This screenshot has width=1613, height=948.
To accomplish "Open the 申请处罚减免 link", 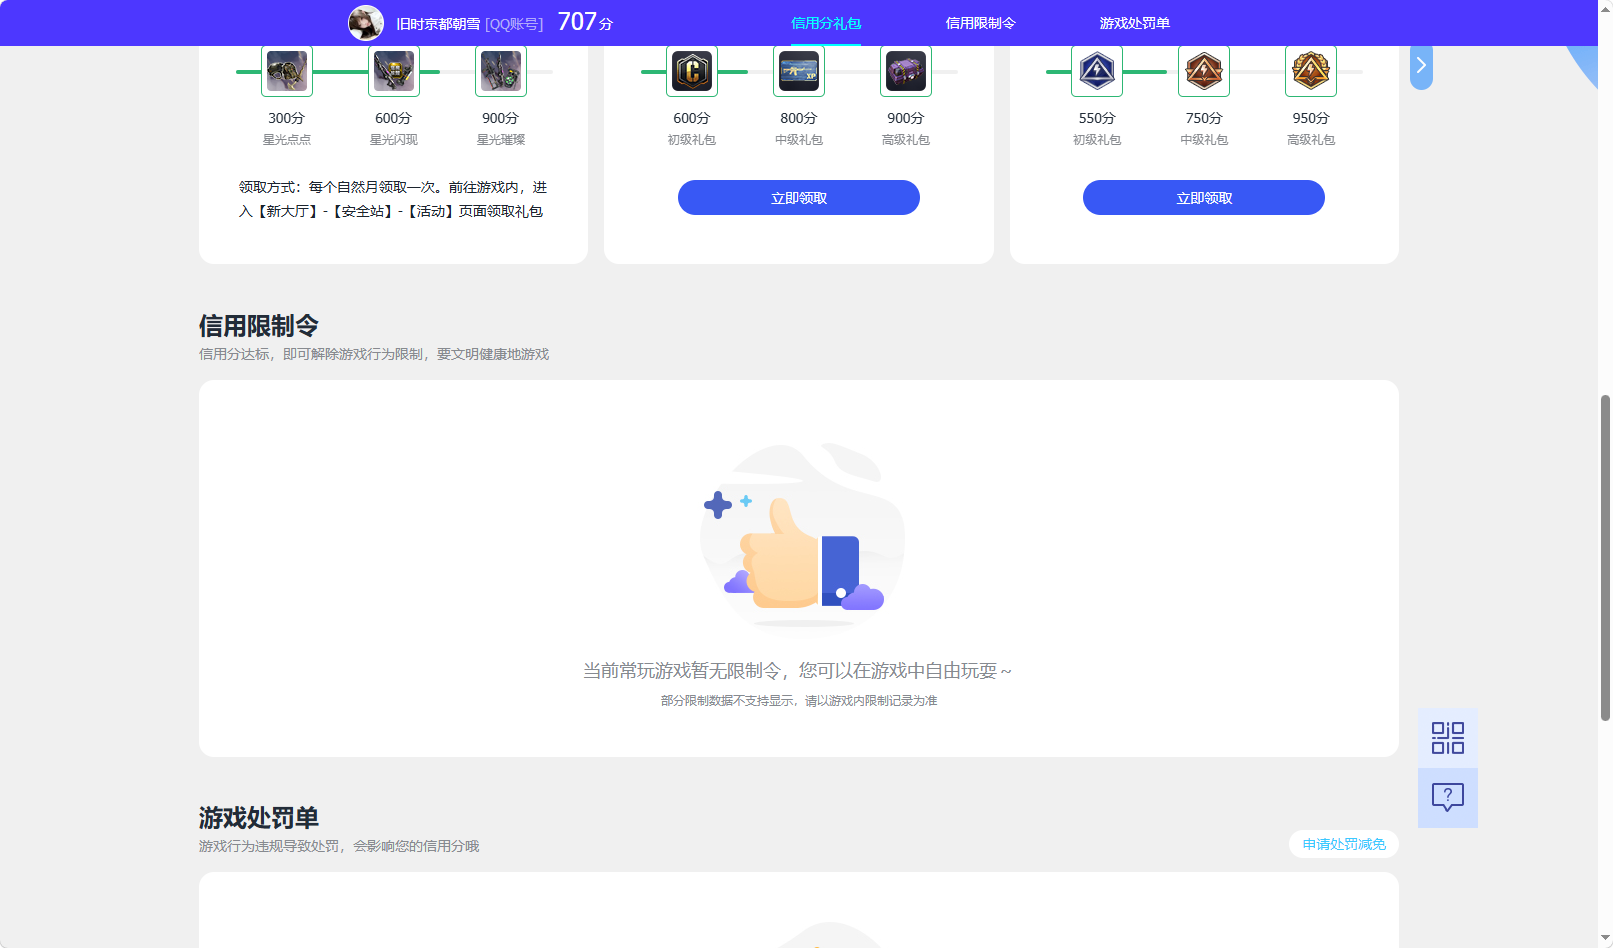I will click(1343, 844).
